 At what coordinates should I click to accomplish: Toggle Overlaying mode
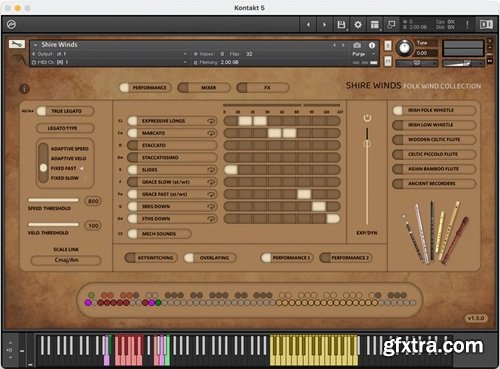210,258
